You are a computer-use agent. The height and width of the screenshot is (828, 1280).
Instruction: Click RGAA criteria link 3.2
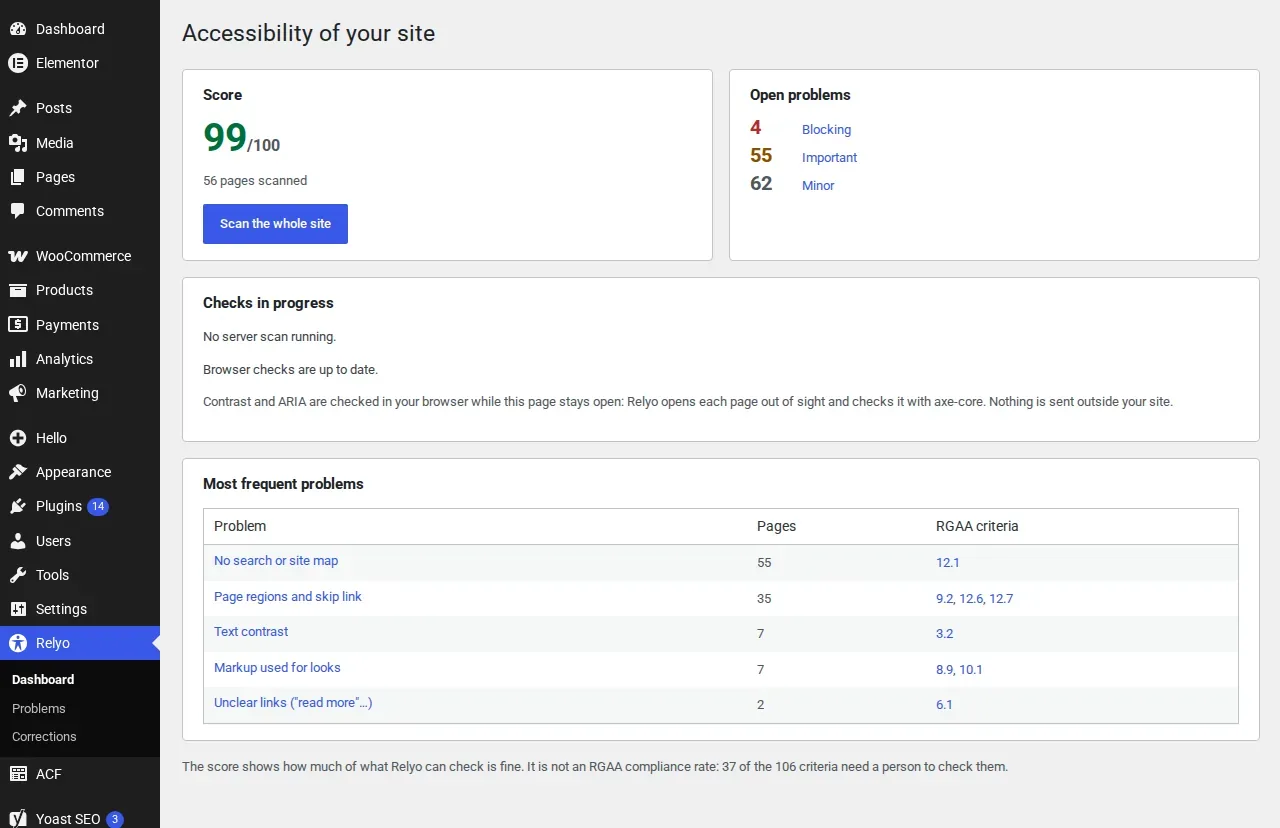coord(945,633)
